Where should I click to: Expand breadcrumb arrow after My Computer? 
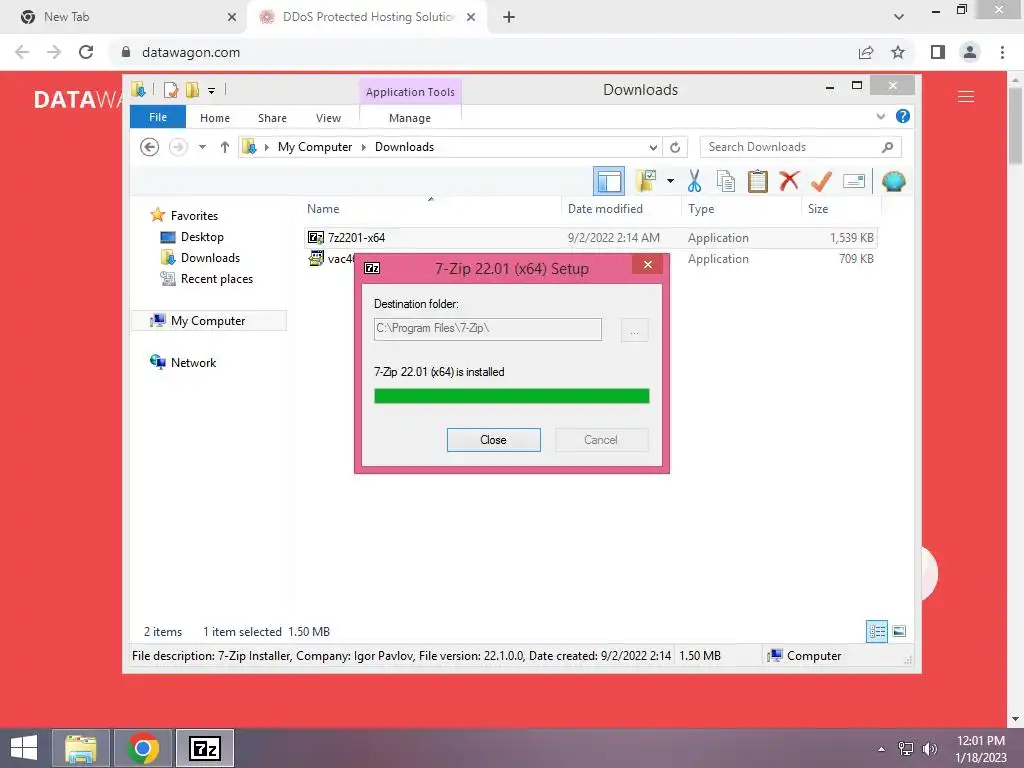[364, 148]
